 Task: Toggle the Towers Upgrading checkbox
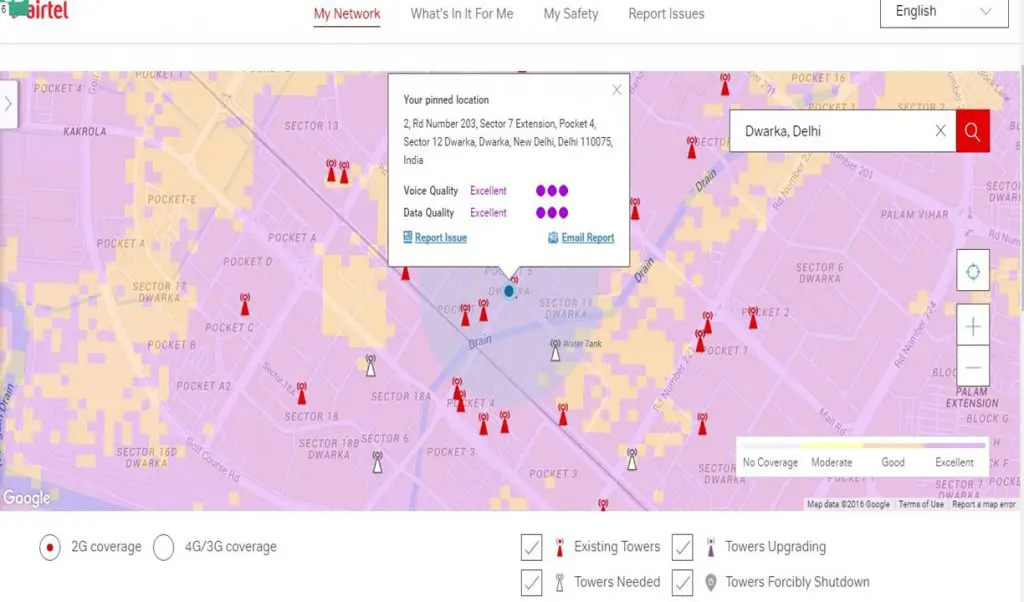point(682,547)
